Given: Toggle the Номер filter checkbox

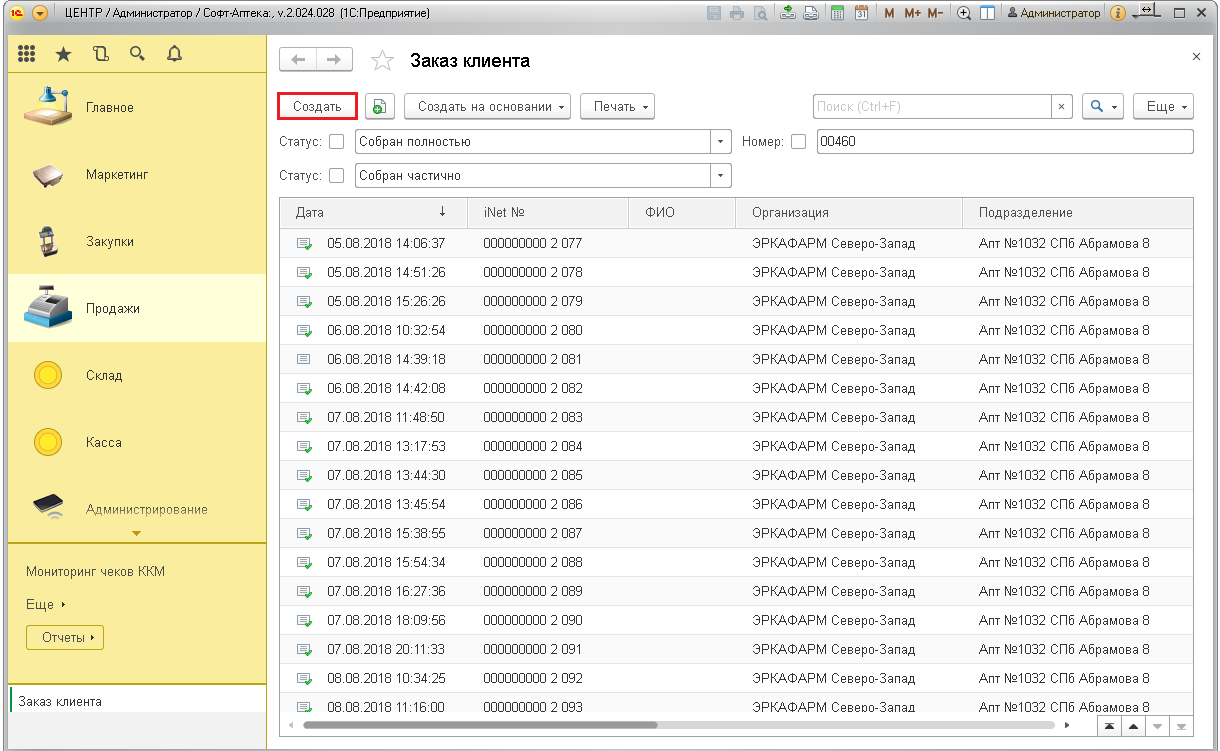Looking at the screenshot, I should pyautogui.click(x=798, y=142).
